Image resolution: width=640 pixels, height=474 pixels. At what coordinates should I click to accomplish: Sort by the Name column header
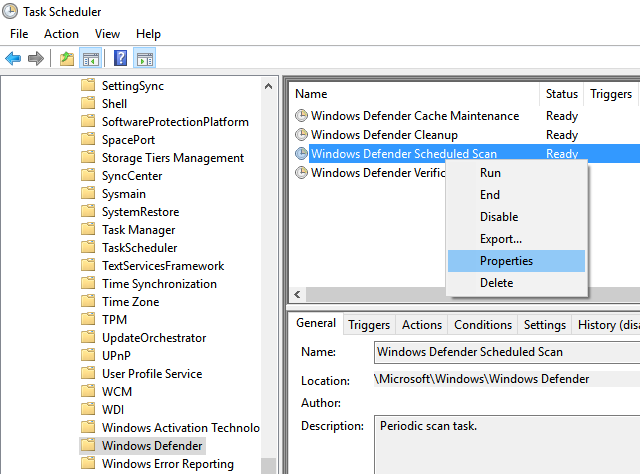click(x=414, y=94)
